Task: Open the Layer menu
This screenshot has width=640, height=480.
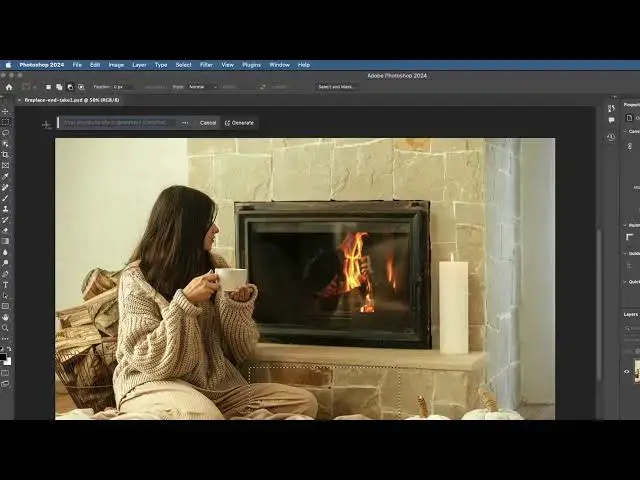Action: pyautogui.click(x=139, y=65)
